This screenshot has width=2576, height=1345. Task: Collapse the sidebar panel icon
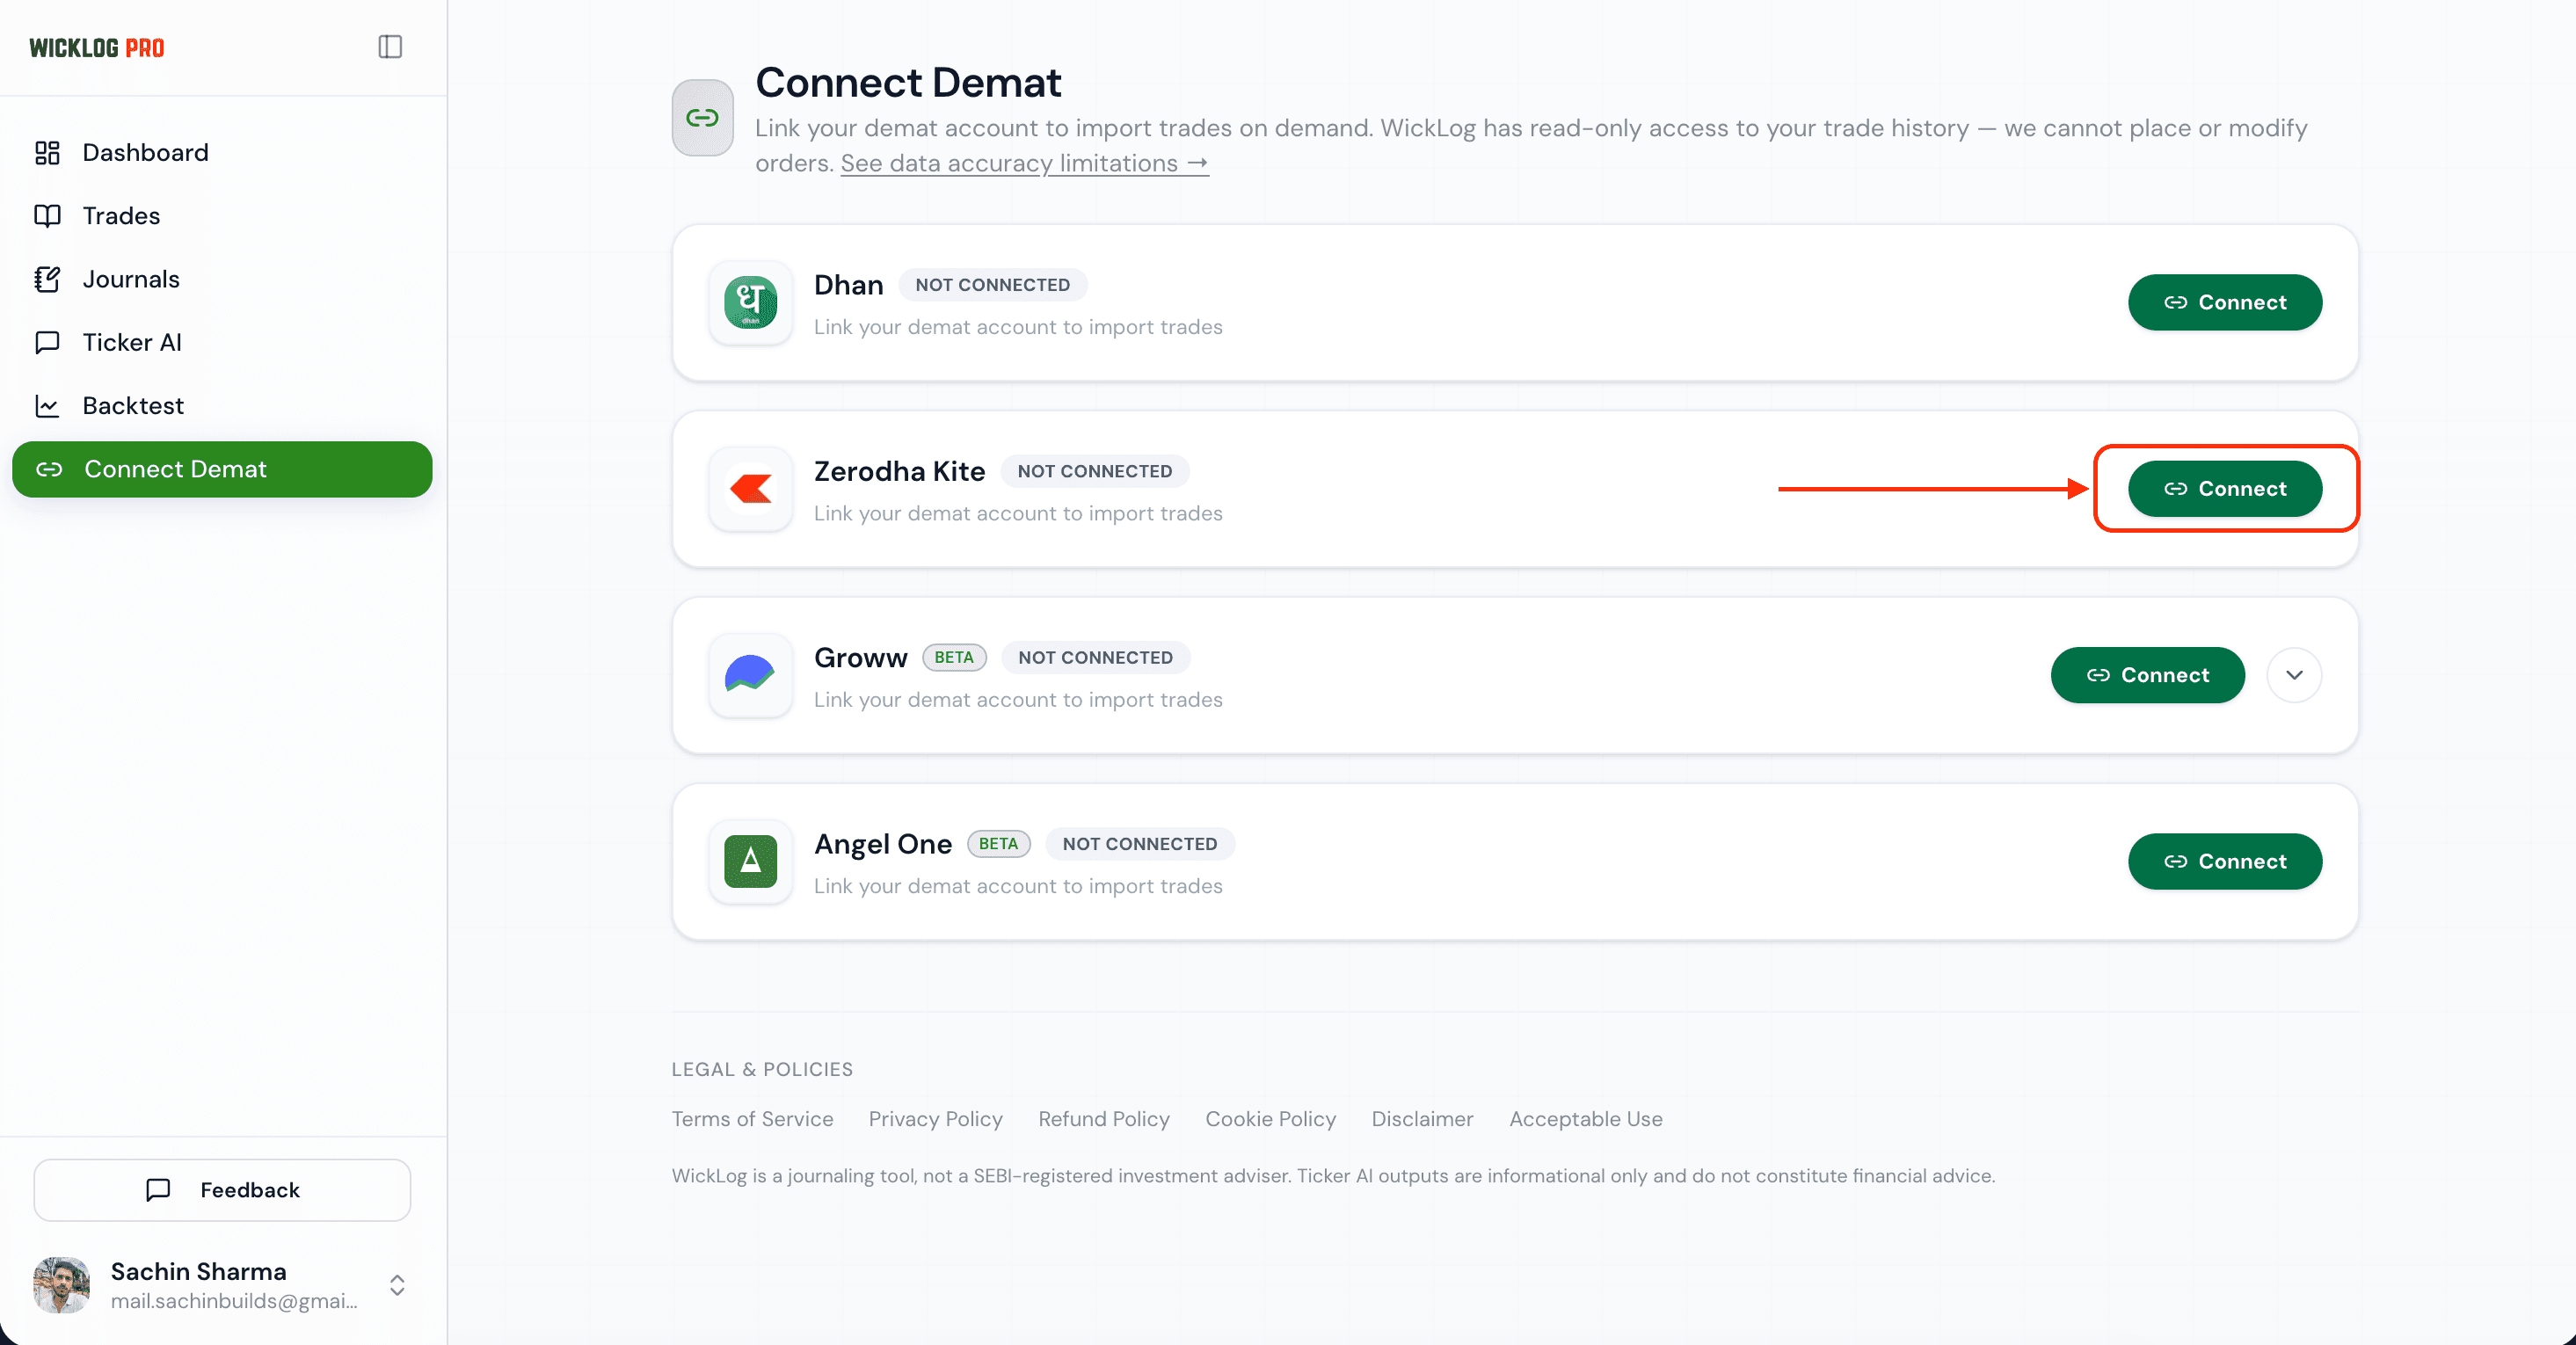[390, 47]
